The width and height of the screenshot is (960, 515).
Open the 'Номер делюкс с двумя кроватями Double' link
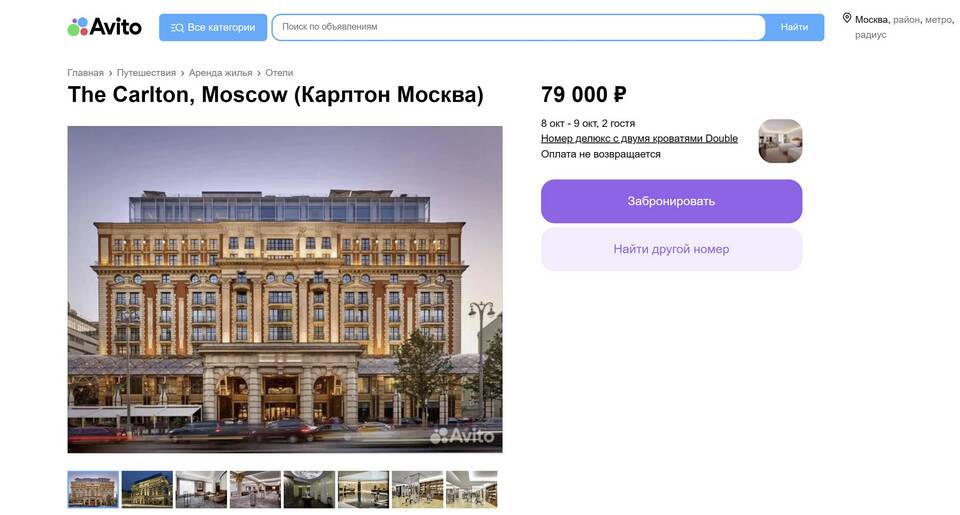(x=639, y=139)
